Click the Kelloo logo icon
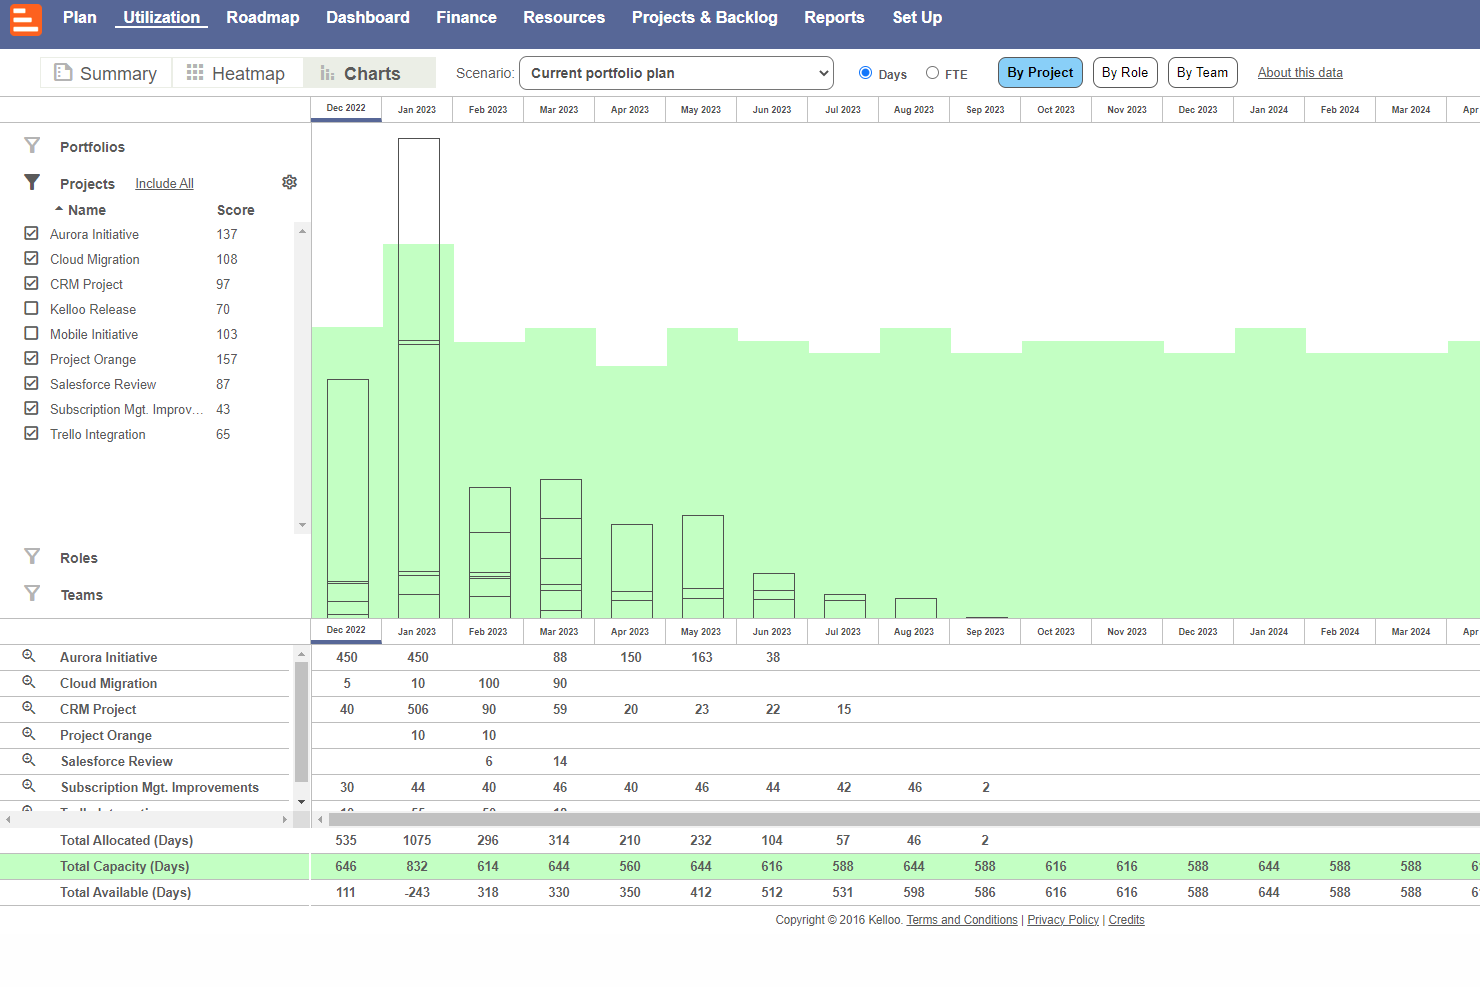The height and width of the screenshot is (987, 1480). pos(26,19)
